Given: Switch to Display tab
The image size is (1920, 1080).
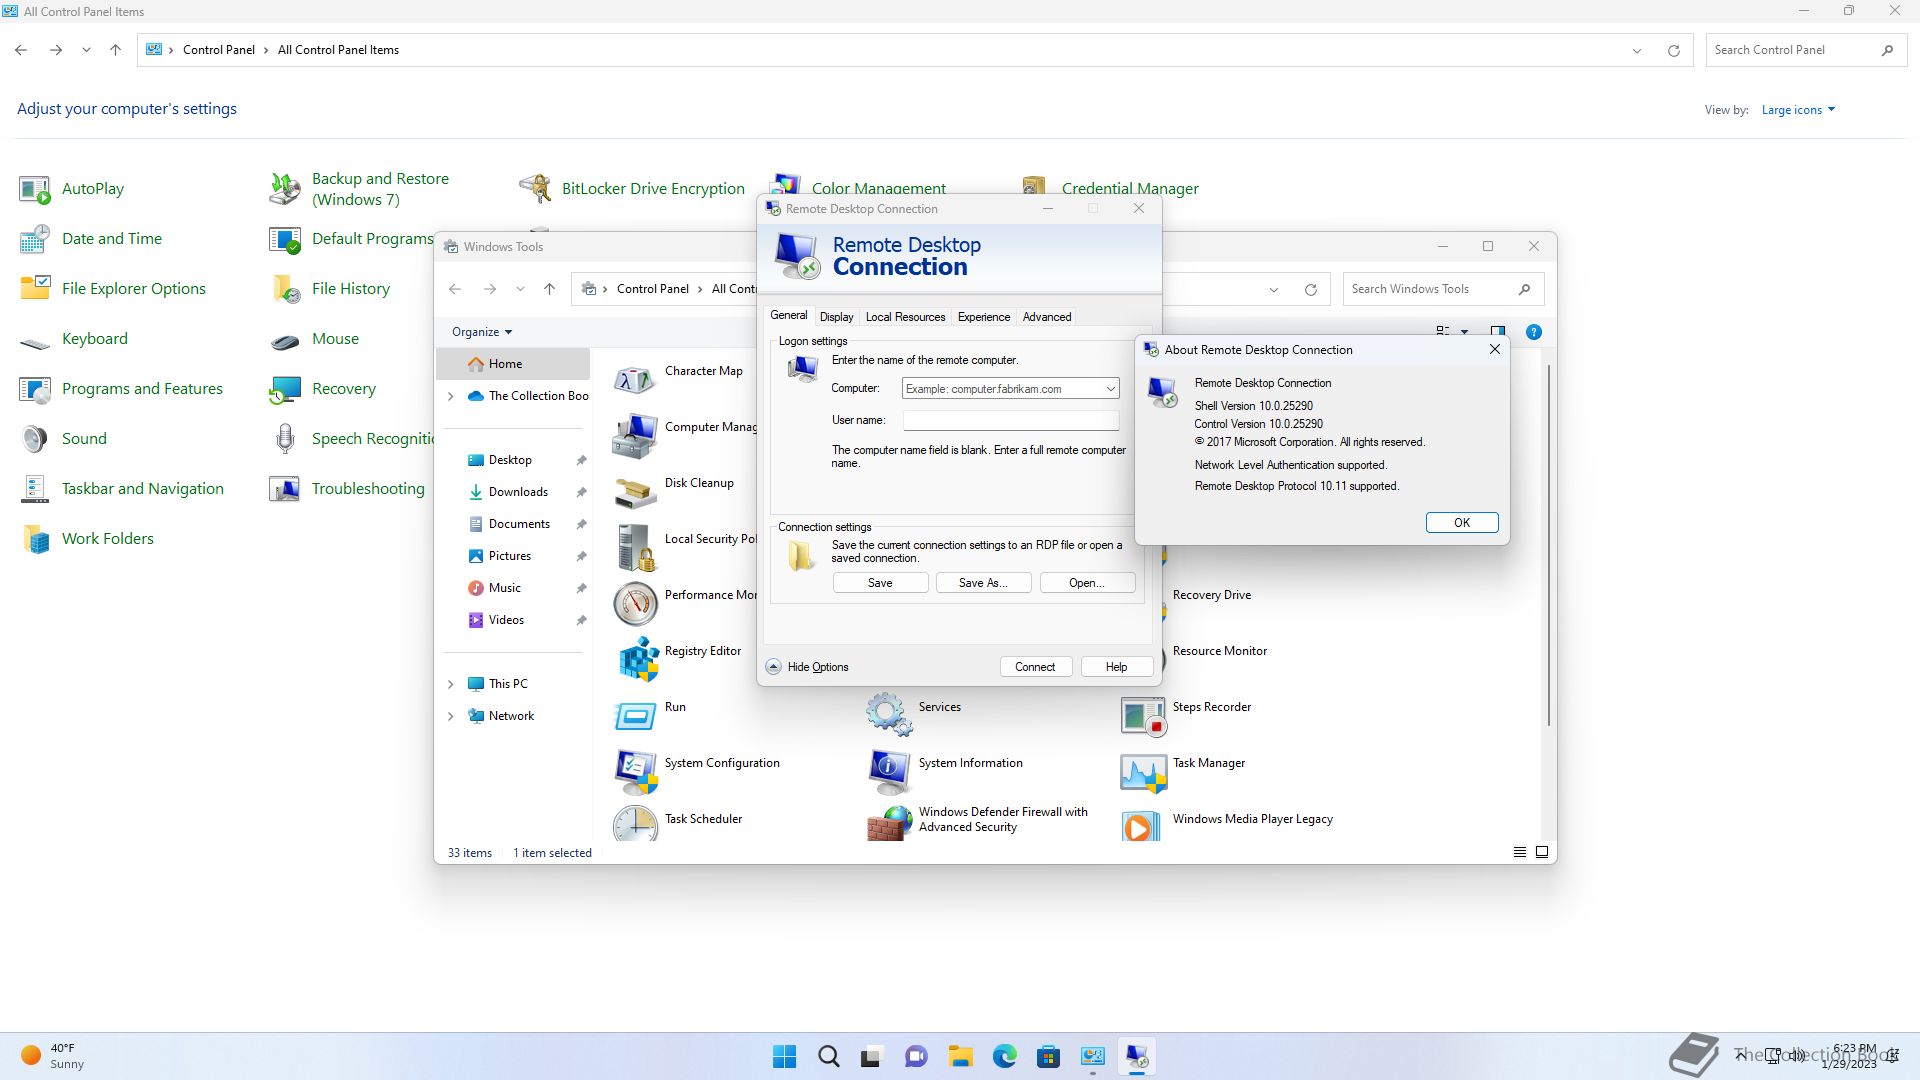Looking at the screenshot, I should 836,317.
